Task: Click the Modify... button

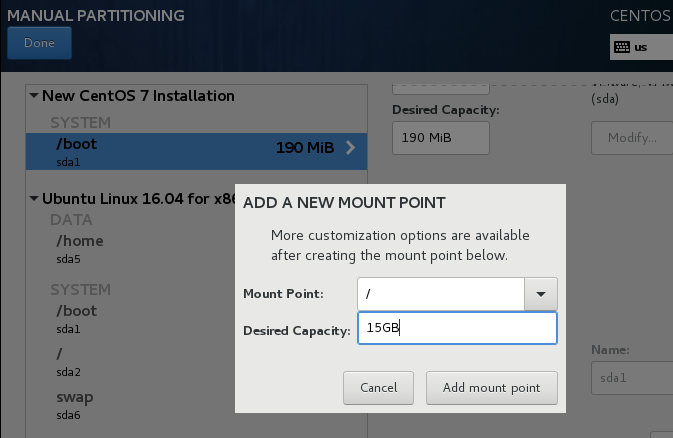Action: 632,138
